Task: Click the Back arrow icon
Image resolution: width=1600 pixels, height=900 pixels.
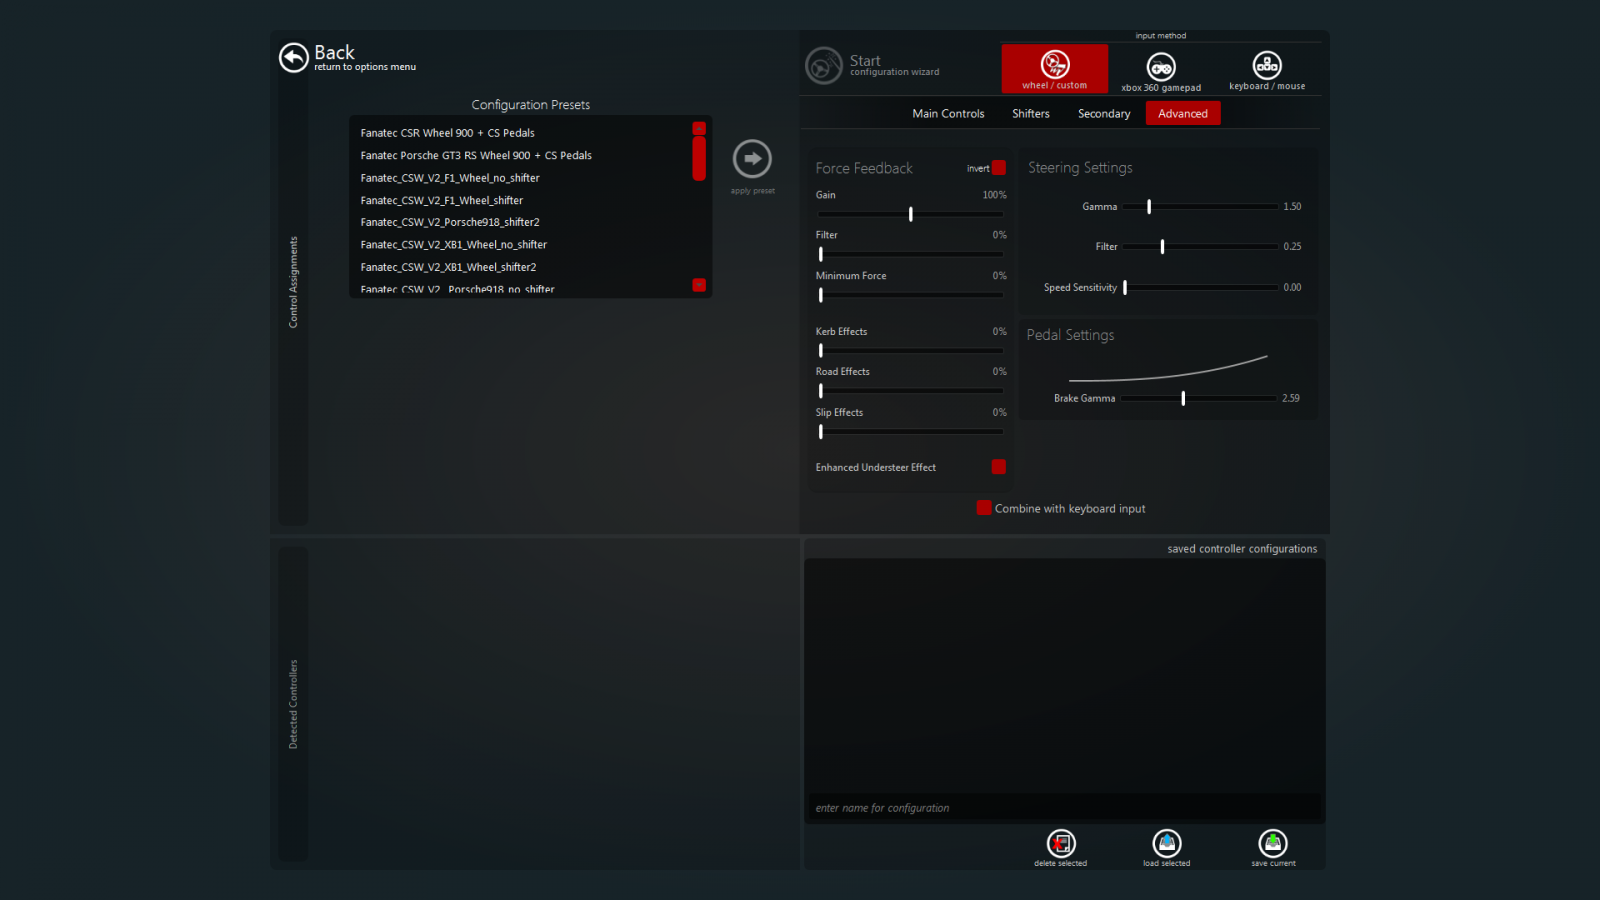Action: click(293, 58)
